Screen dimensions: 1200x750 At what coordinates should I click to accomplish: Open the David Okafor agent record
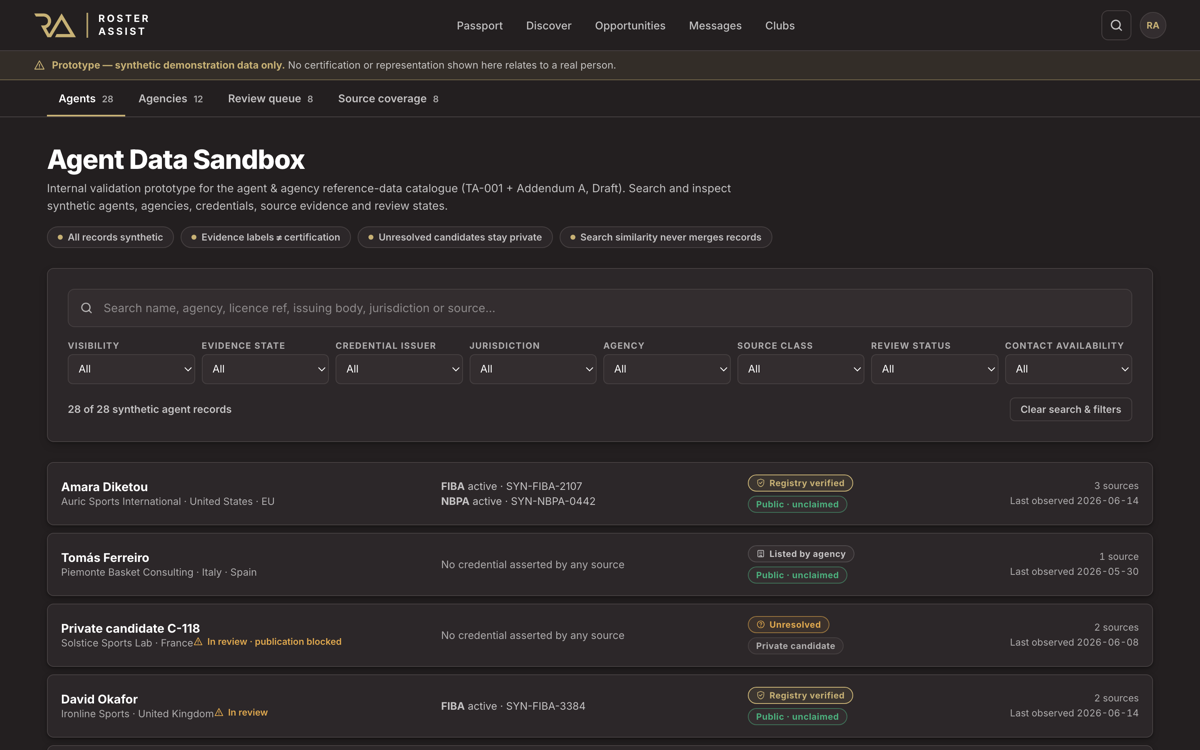point(600,706)
